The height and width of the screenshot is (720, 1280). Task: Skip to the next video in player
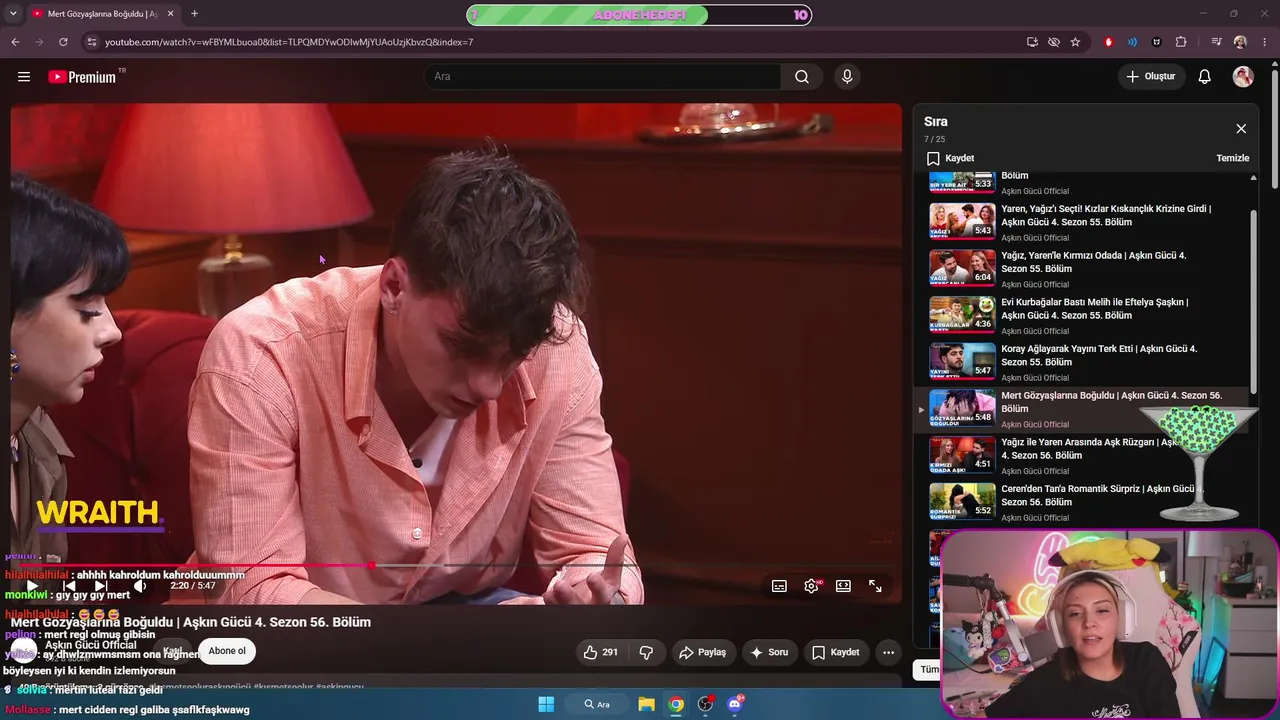pyautogui.click(x=101, y=586)
